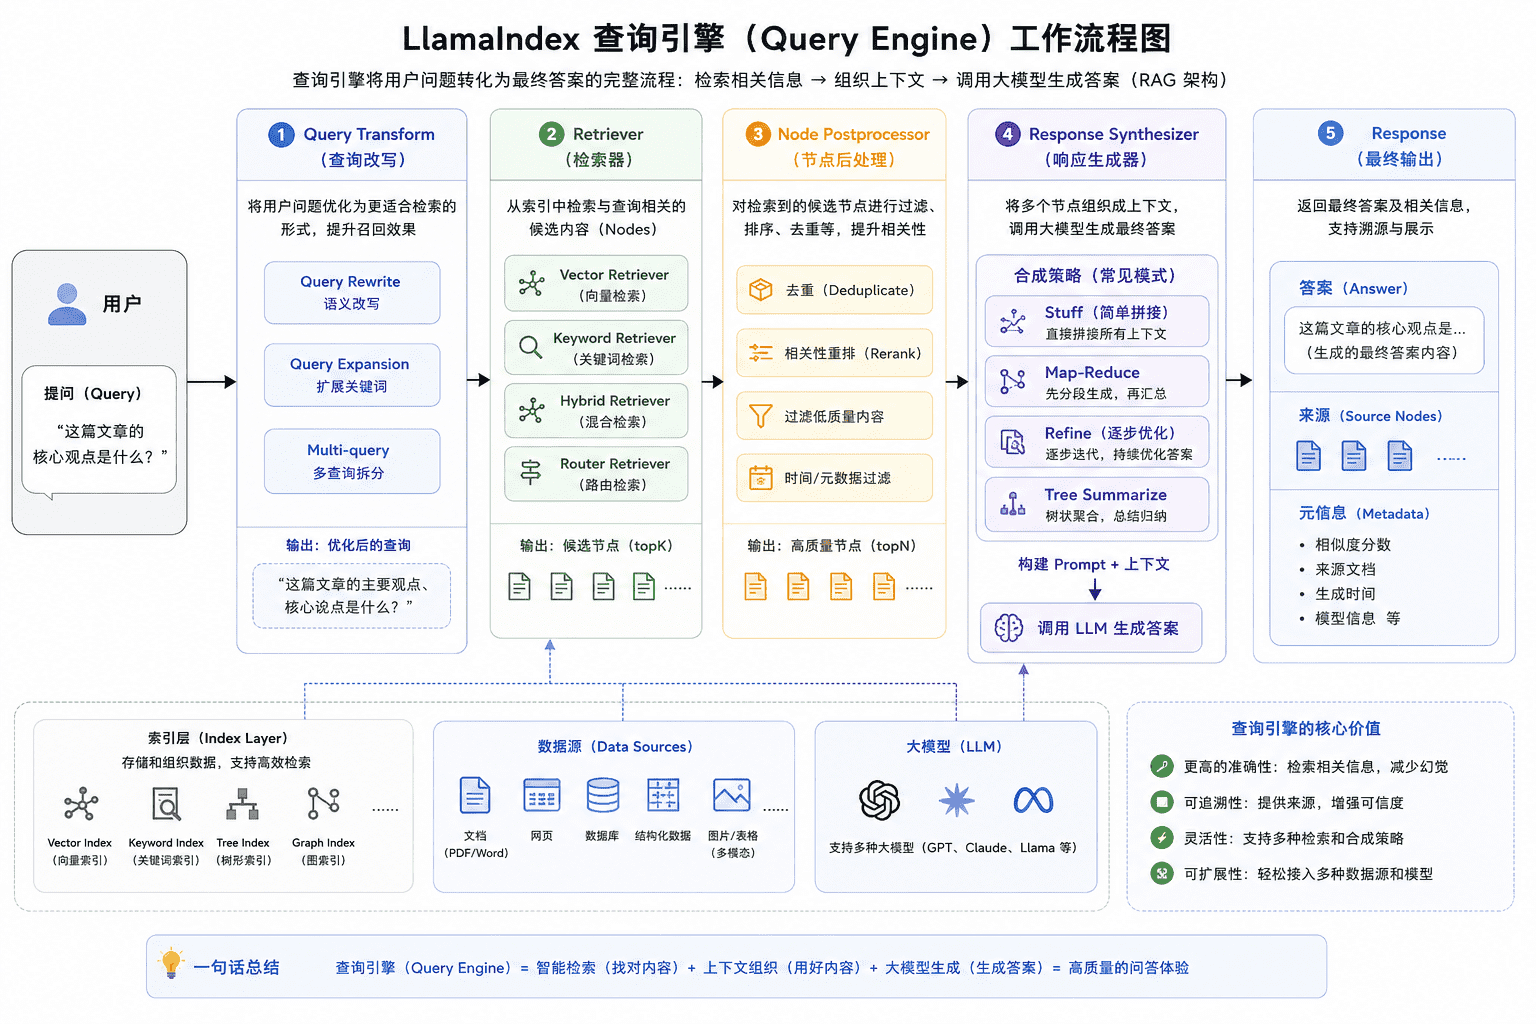Click the optimized query output box
The image size is (1536, 1024).
[x=352, y=596]
